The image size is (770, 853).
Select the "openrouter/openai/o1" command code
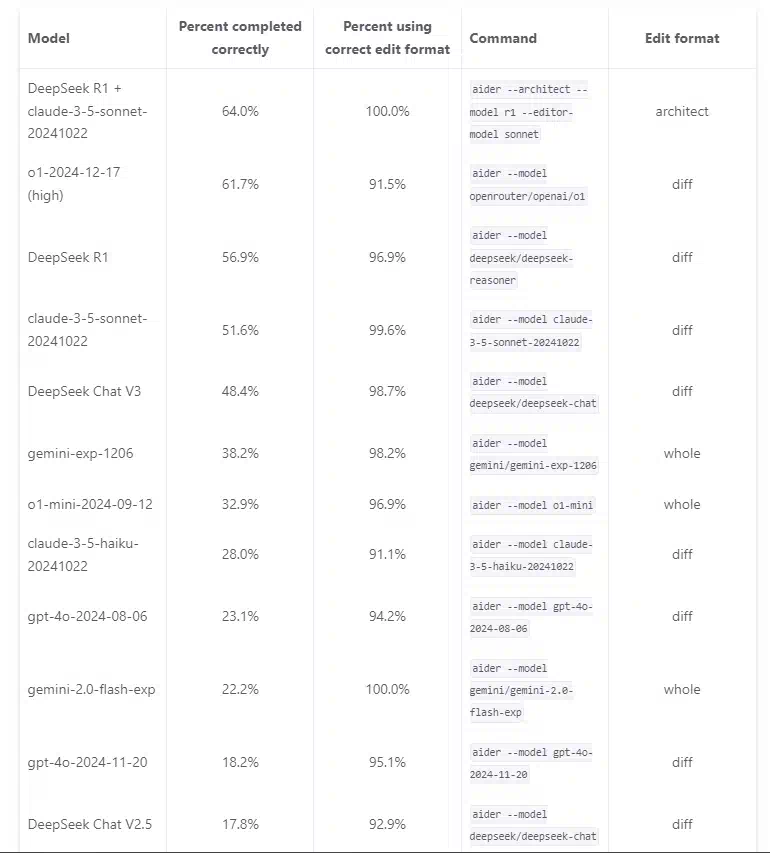tap(528, 196)
